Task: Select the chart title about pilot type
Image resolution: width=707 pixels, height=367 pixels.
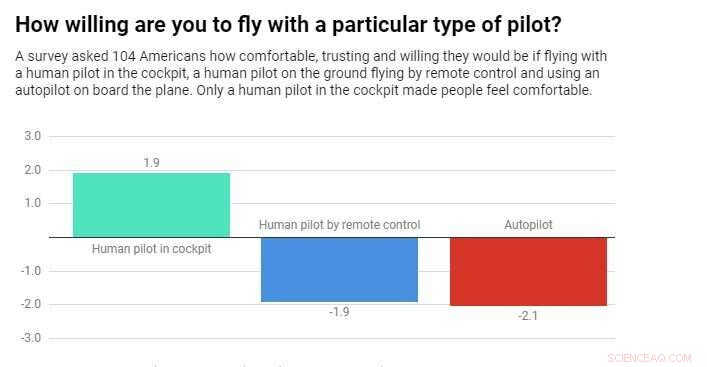Action: pyautogui.click(x=289, y=24)
